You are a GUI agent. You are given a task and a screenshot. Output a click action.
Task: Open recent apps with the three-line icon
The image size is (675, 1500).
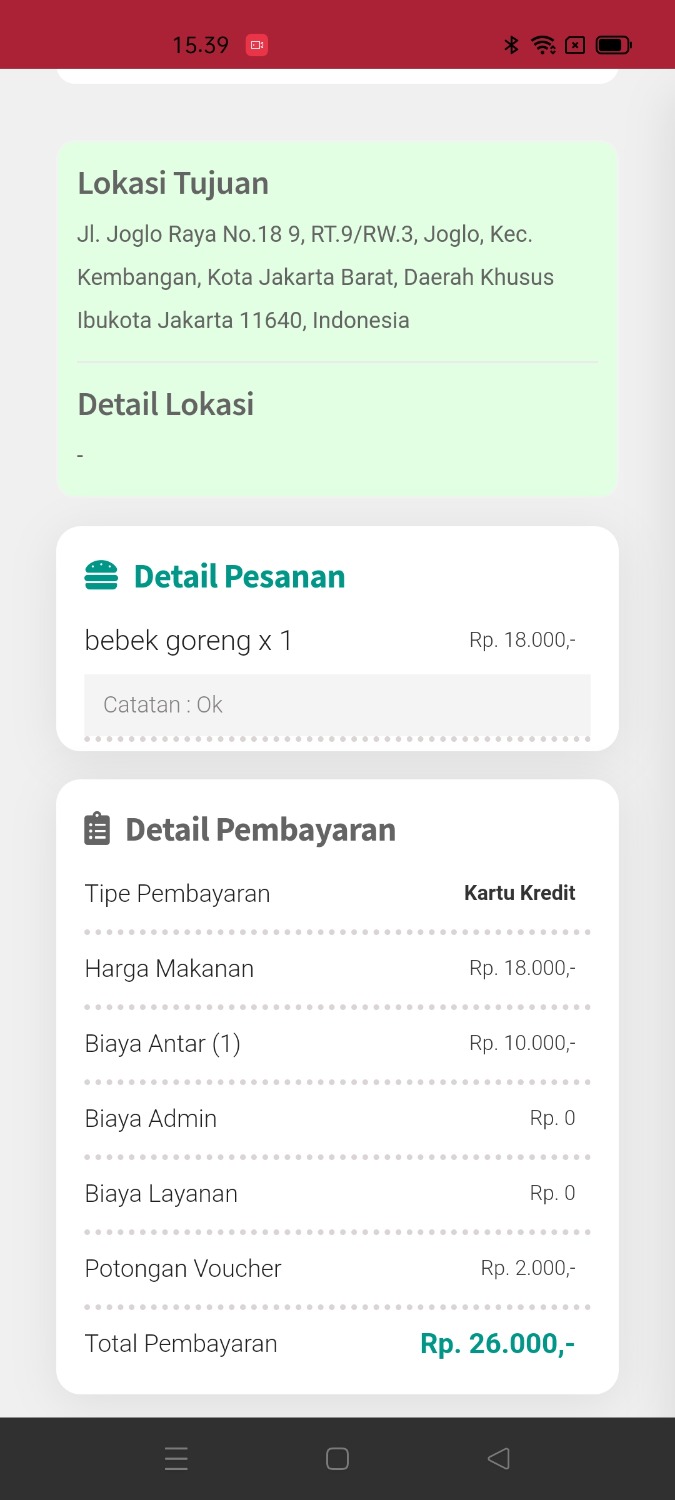[176, 1459]
